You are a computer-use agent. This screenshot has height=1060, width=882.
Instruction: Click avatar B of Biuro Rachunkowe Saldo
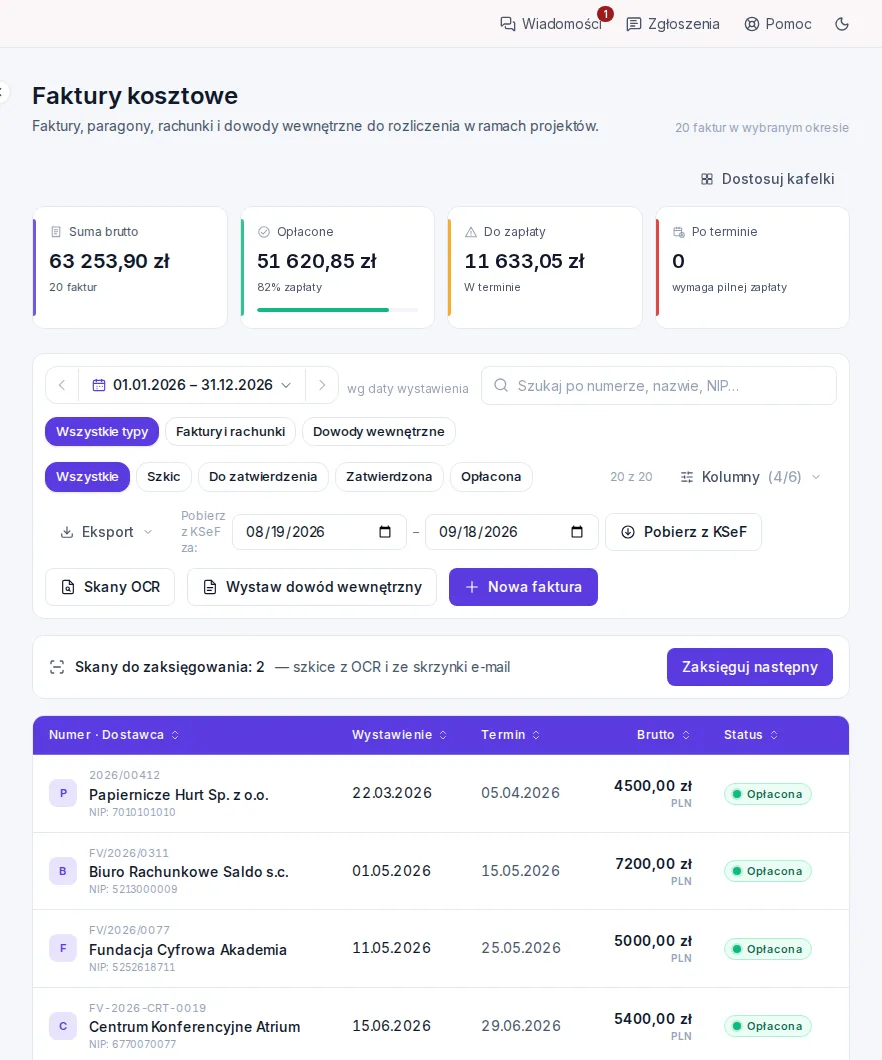pos(63,871)
